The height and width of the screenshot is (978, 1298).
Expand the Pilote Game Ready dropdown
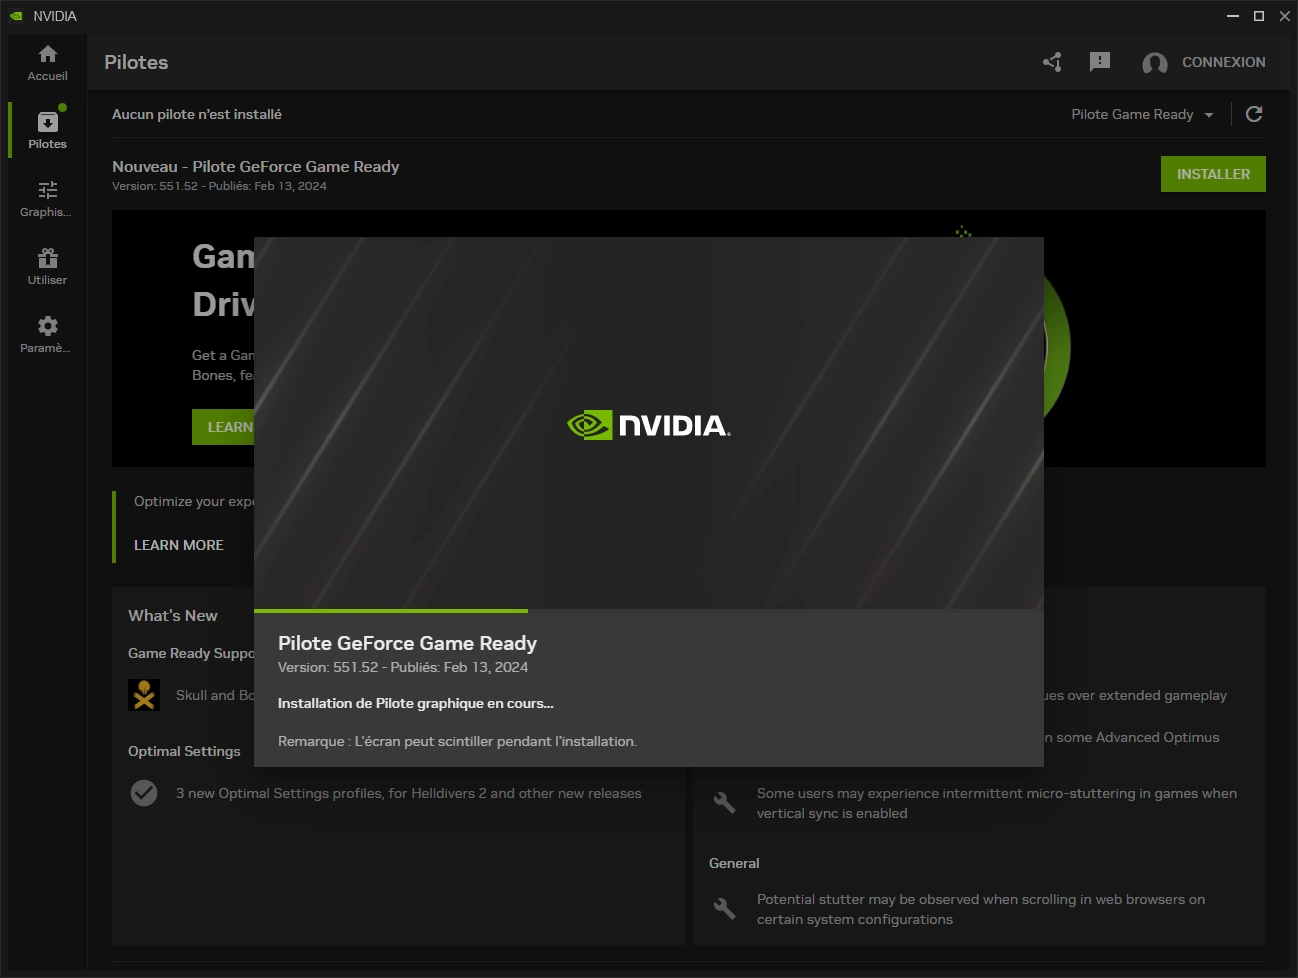[1142, 114]
